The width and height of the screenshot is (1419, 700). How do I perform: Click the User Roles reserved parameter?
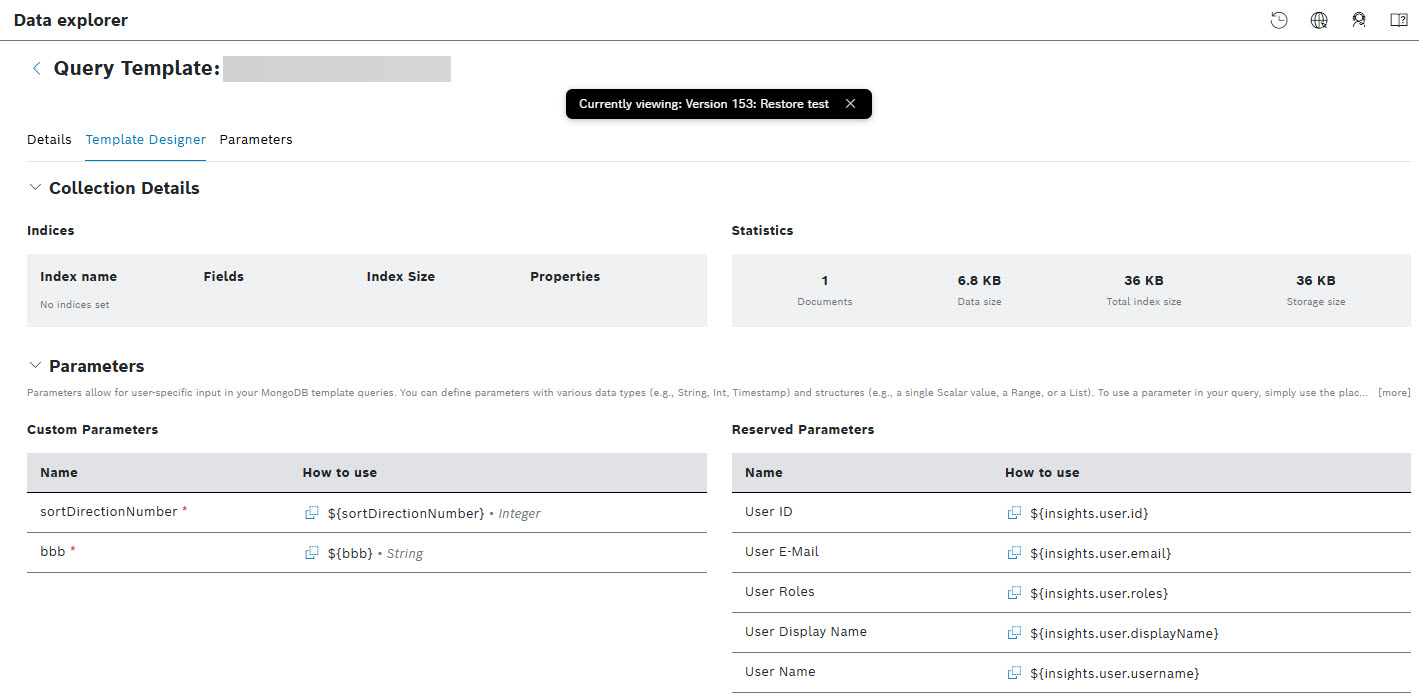[780, 591]
